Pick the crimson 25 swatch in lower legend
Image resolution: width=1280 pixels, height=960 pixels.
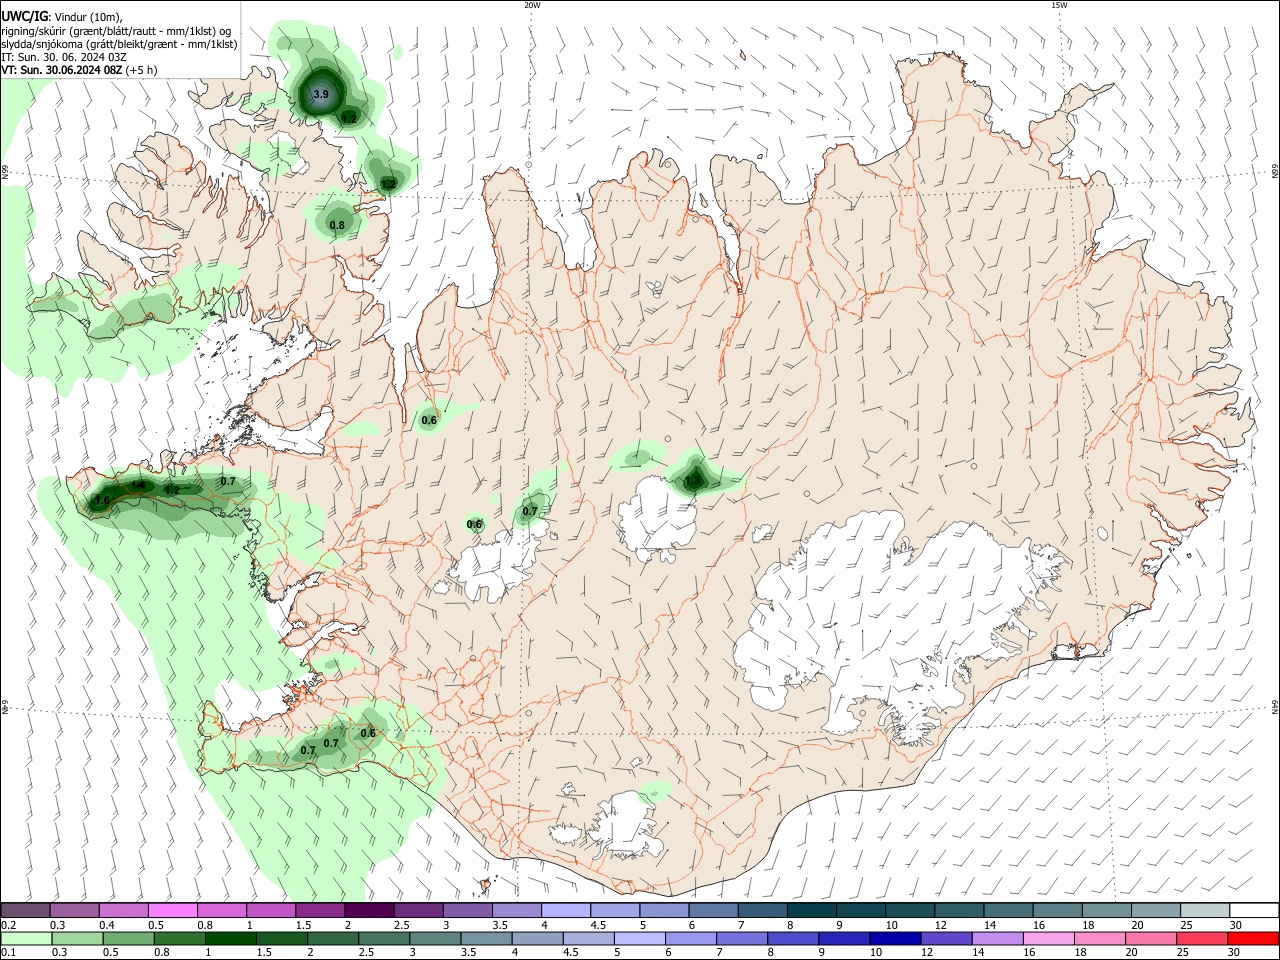pyautogui.click(x=1202, y=939)
